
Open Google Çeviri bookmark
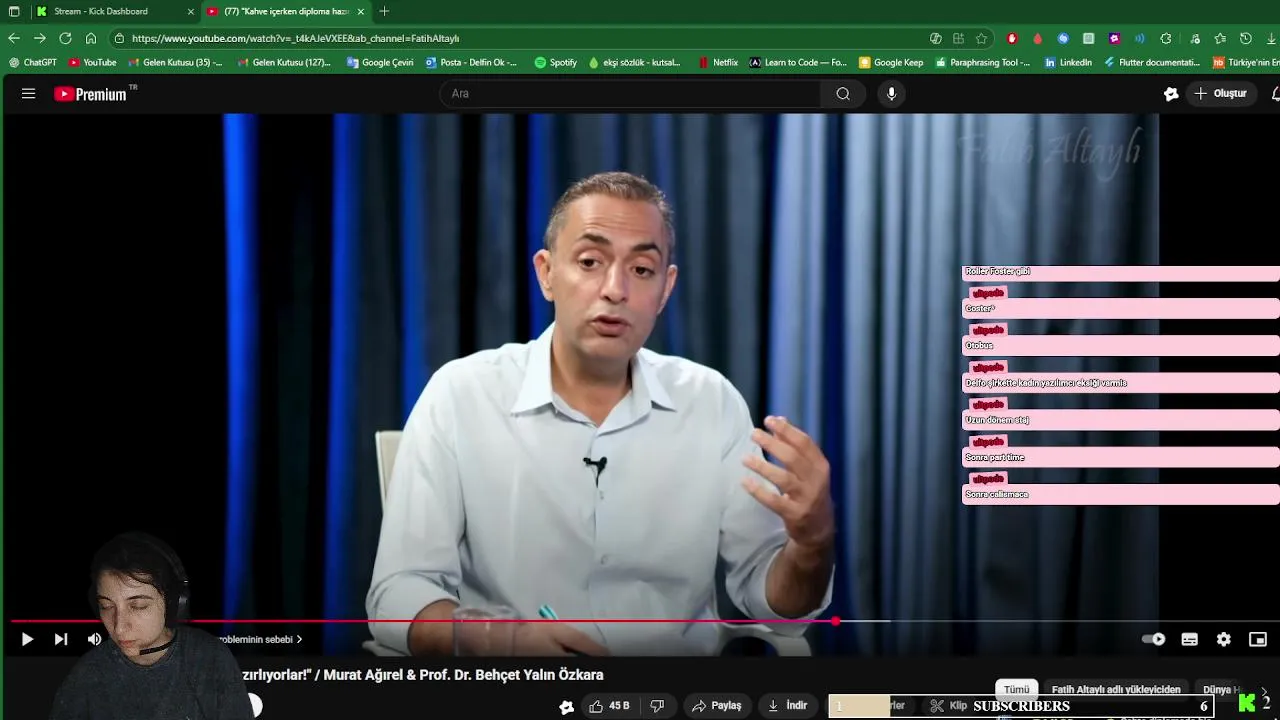coord(380,62)
